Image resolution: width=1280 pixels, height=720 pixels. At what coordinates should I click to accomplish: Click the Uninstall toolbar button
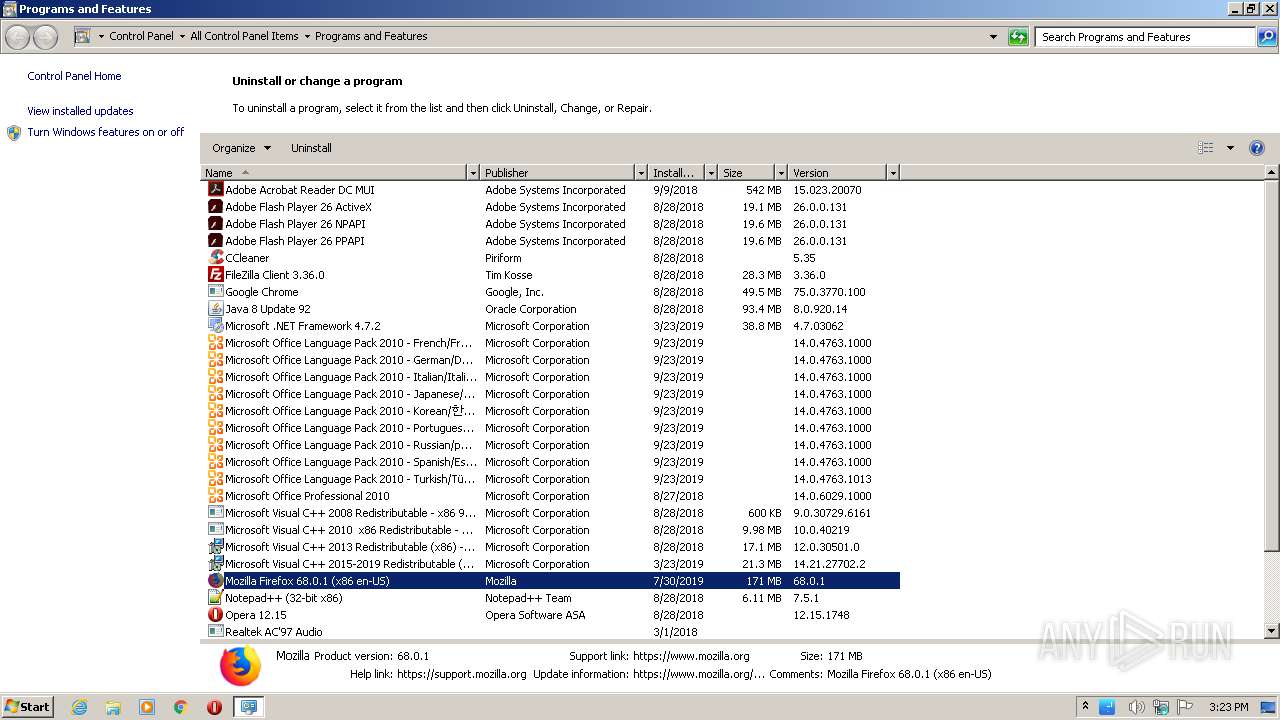point(311,148)
